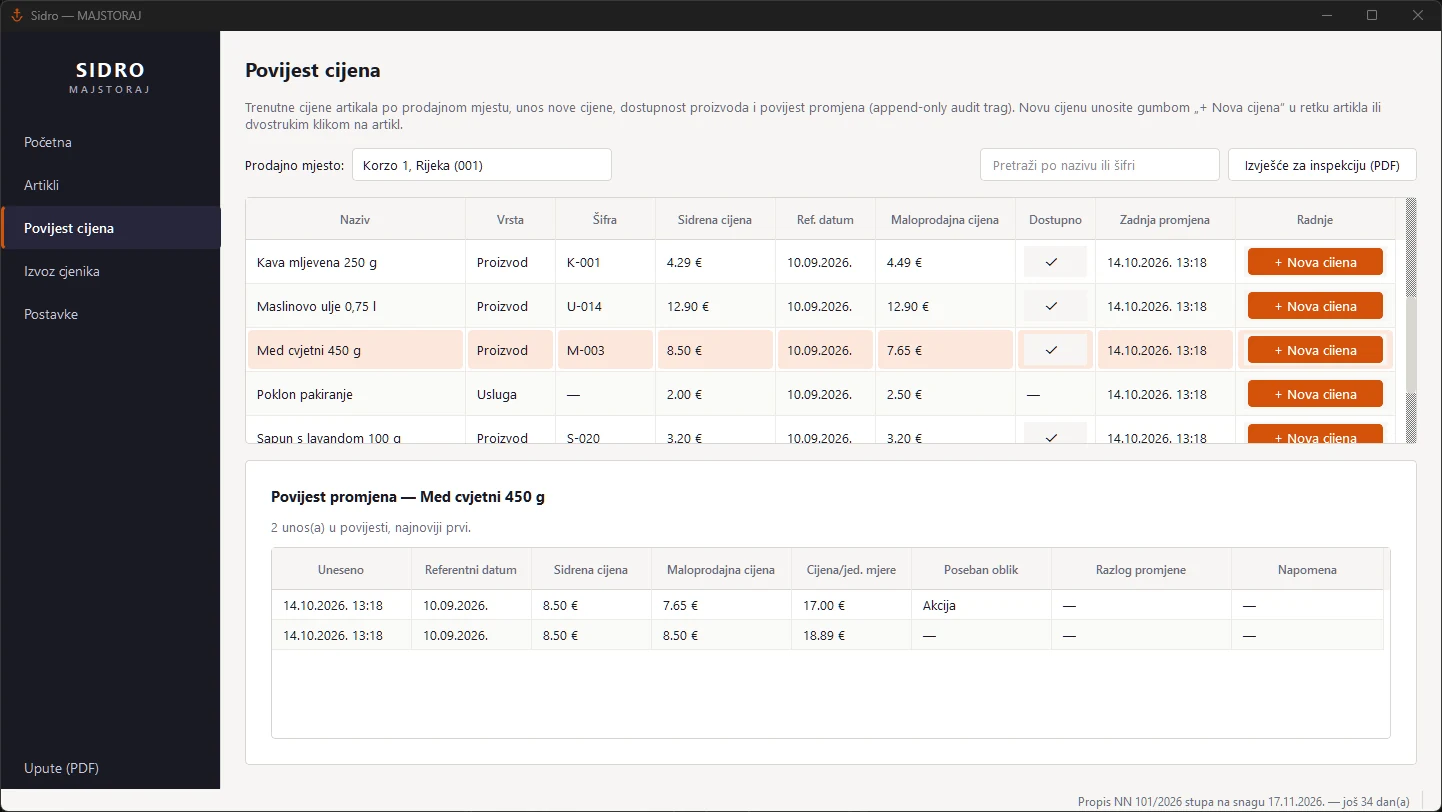Click the search field for naziv or šifra
1442x812 pixels.
(1100, 165)
